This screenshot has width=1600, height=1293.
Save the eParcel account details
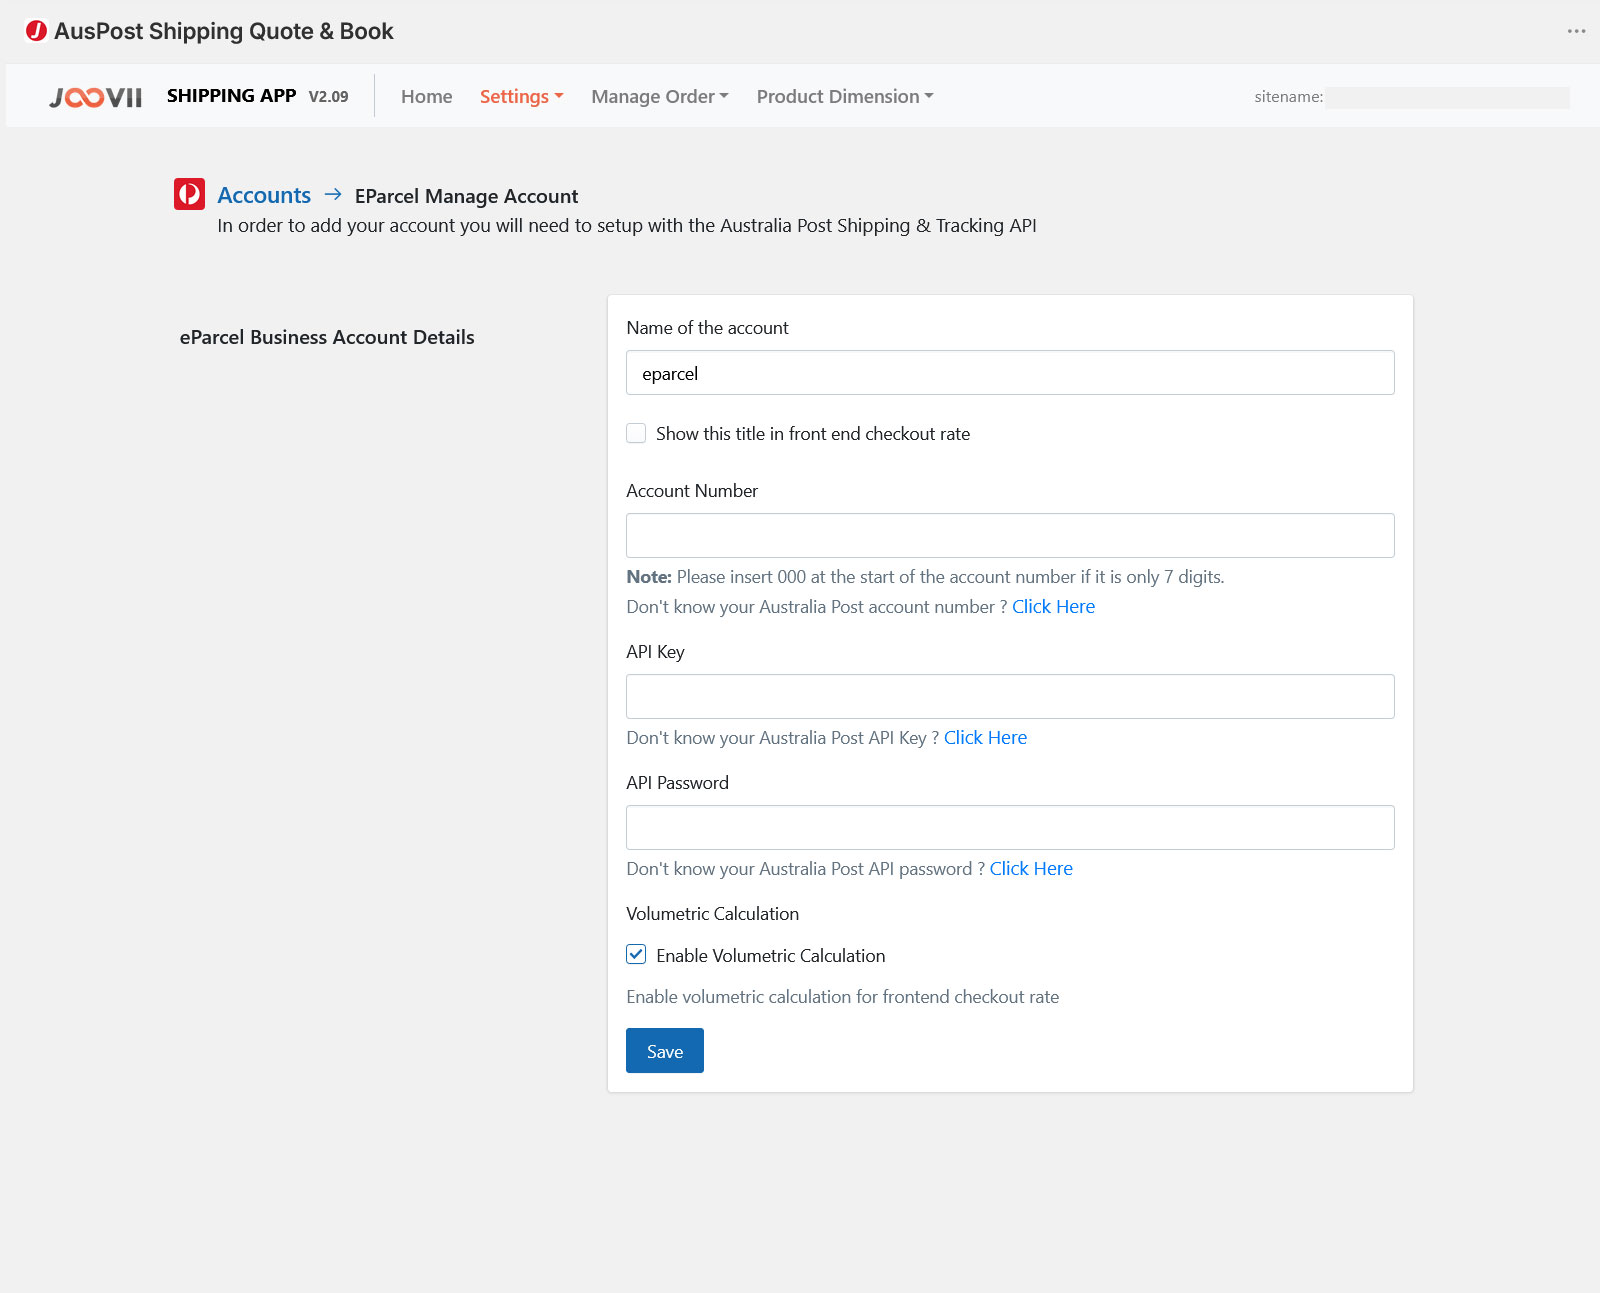665,1051
